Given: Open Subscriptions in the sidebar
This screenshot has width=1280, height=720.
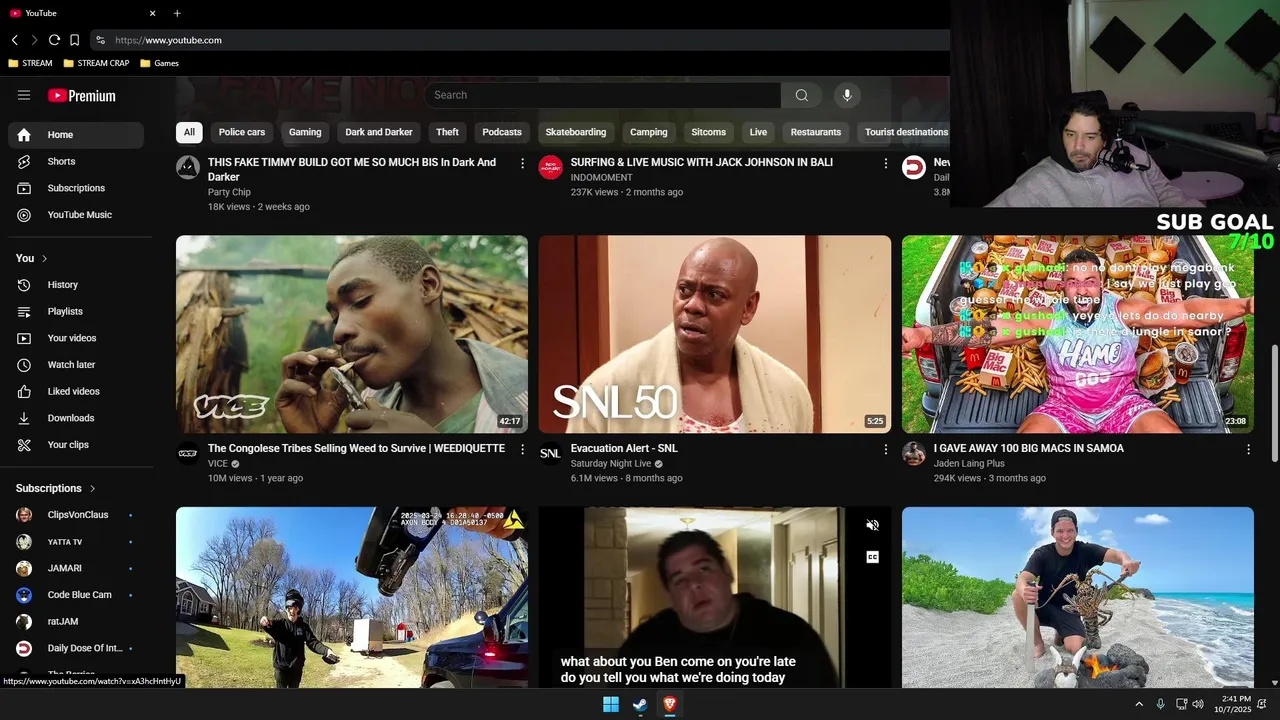Looking at the screenshot, I should (76, 188).
